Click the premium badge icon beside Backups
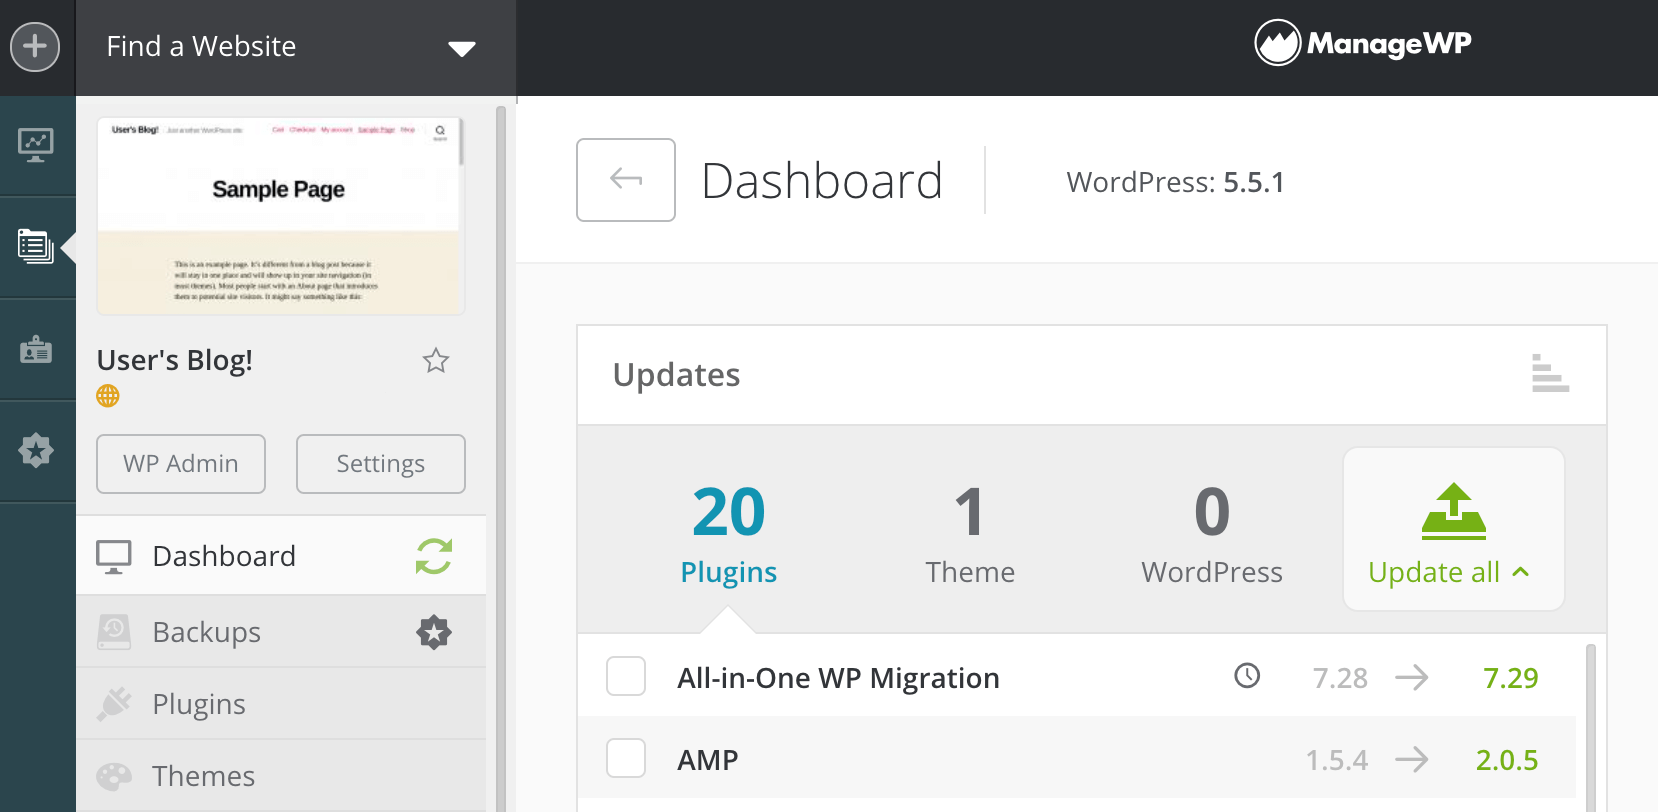 (x=434, y=632)
